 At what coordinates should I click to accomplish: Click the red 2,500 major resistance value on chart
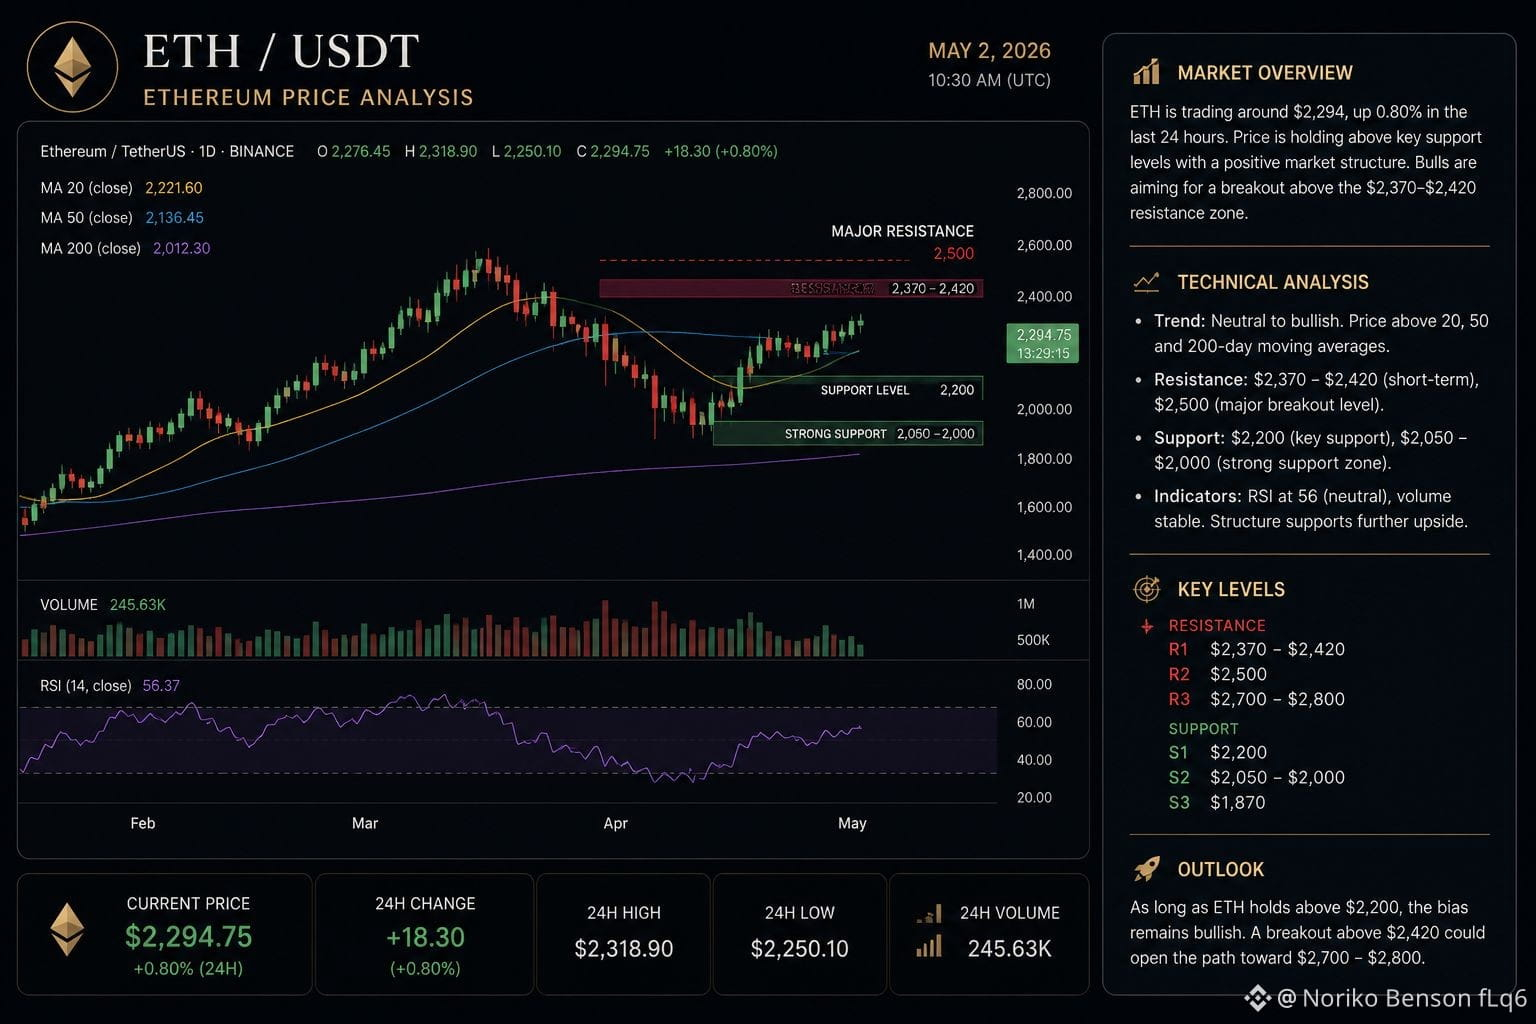point(953,253)
